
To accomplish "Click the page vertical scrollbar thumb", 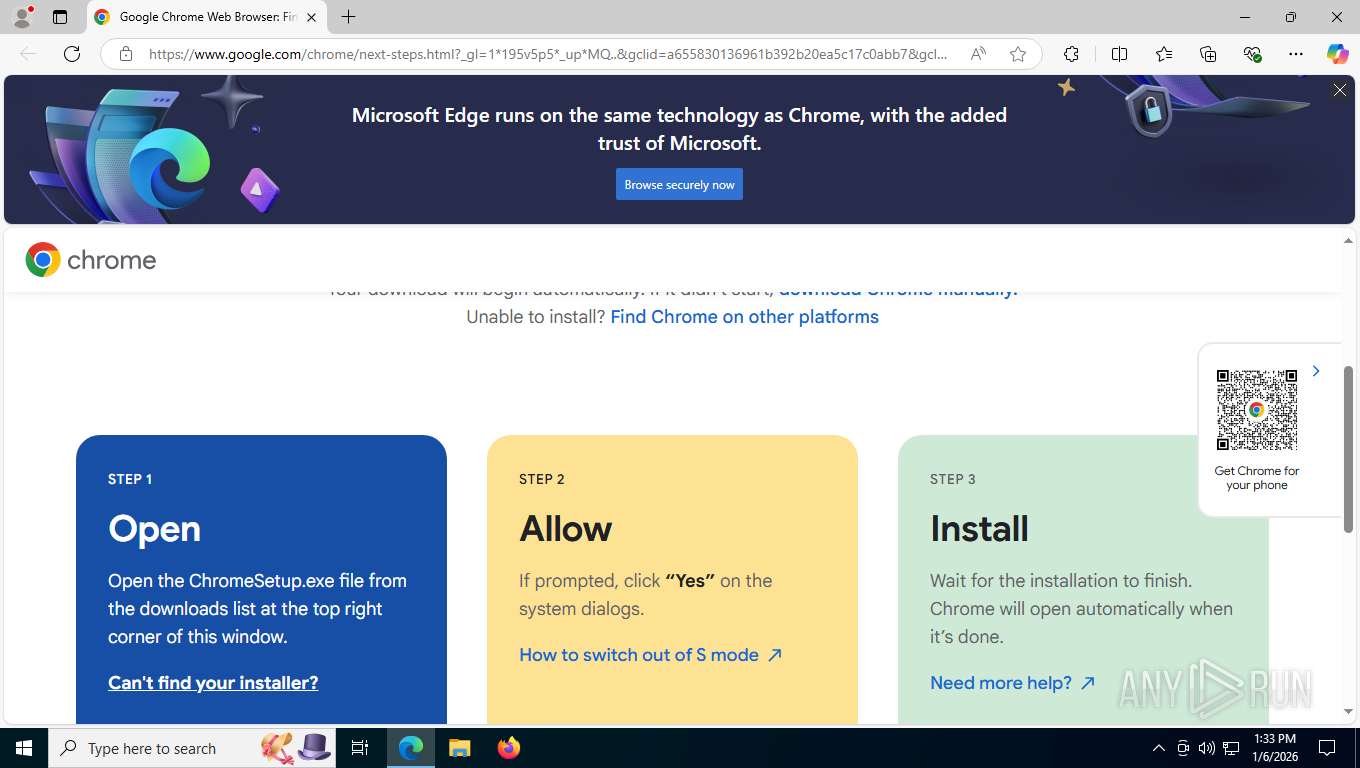I will click(x=1348, y=447).
